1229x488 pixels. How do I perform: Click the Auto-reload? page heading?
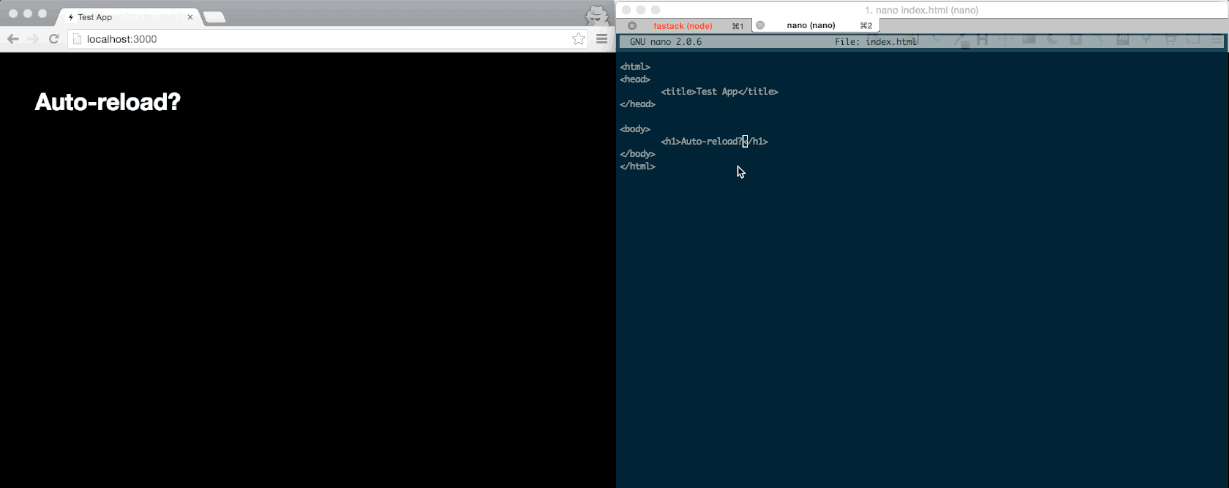(x=107, y=102)
